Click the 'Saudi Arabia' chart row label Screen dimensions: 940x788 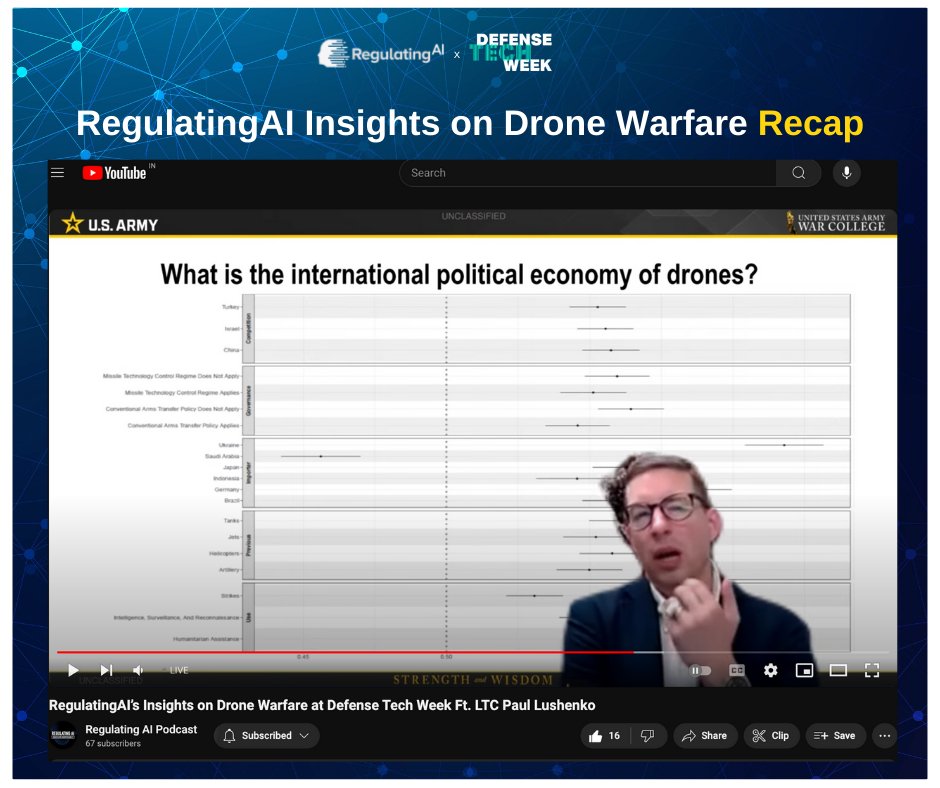(x=222, y=456)
